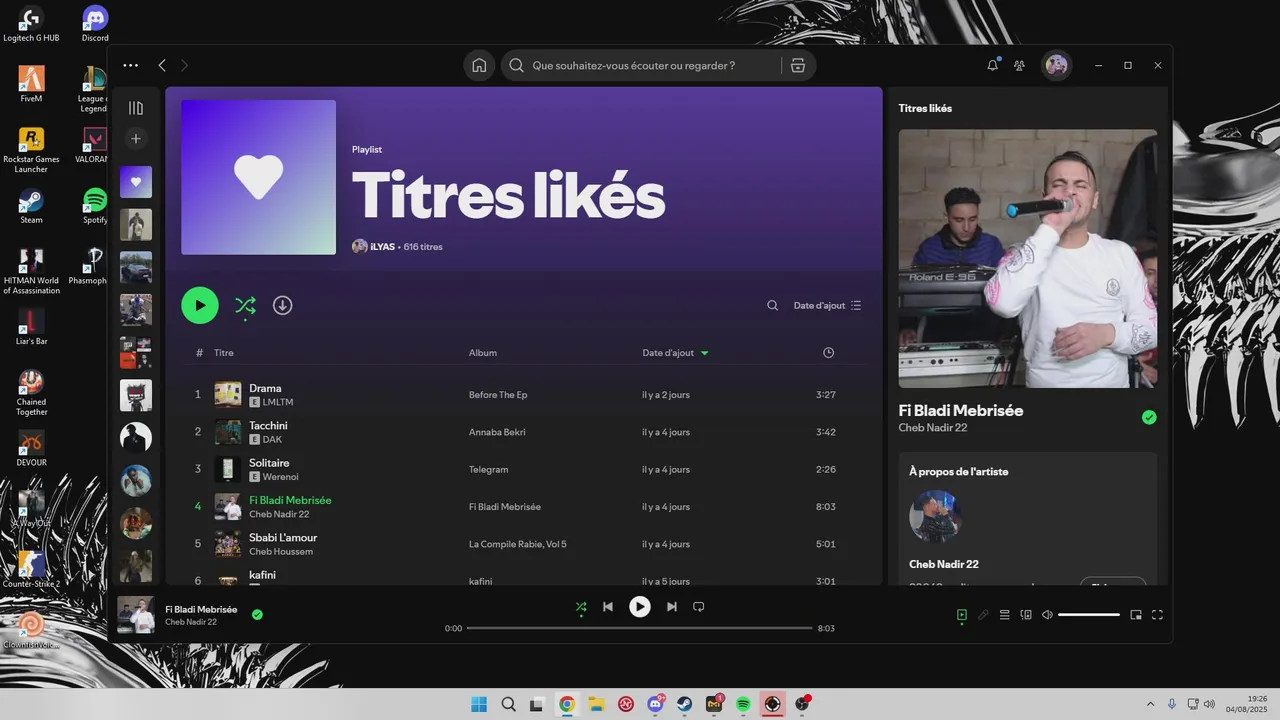The image size is (1280, 720).
Task: Go to Spotify Home
Action: (479, 65)
